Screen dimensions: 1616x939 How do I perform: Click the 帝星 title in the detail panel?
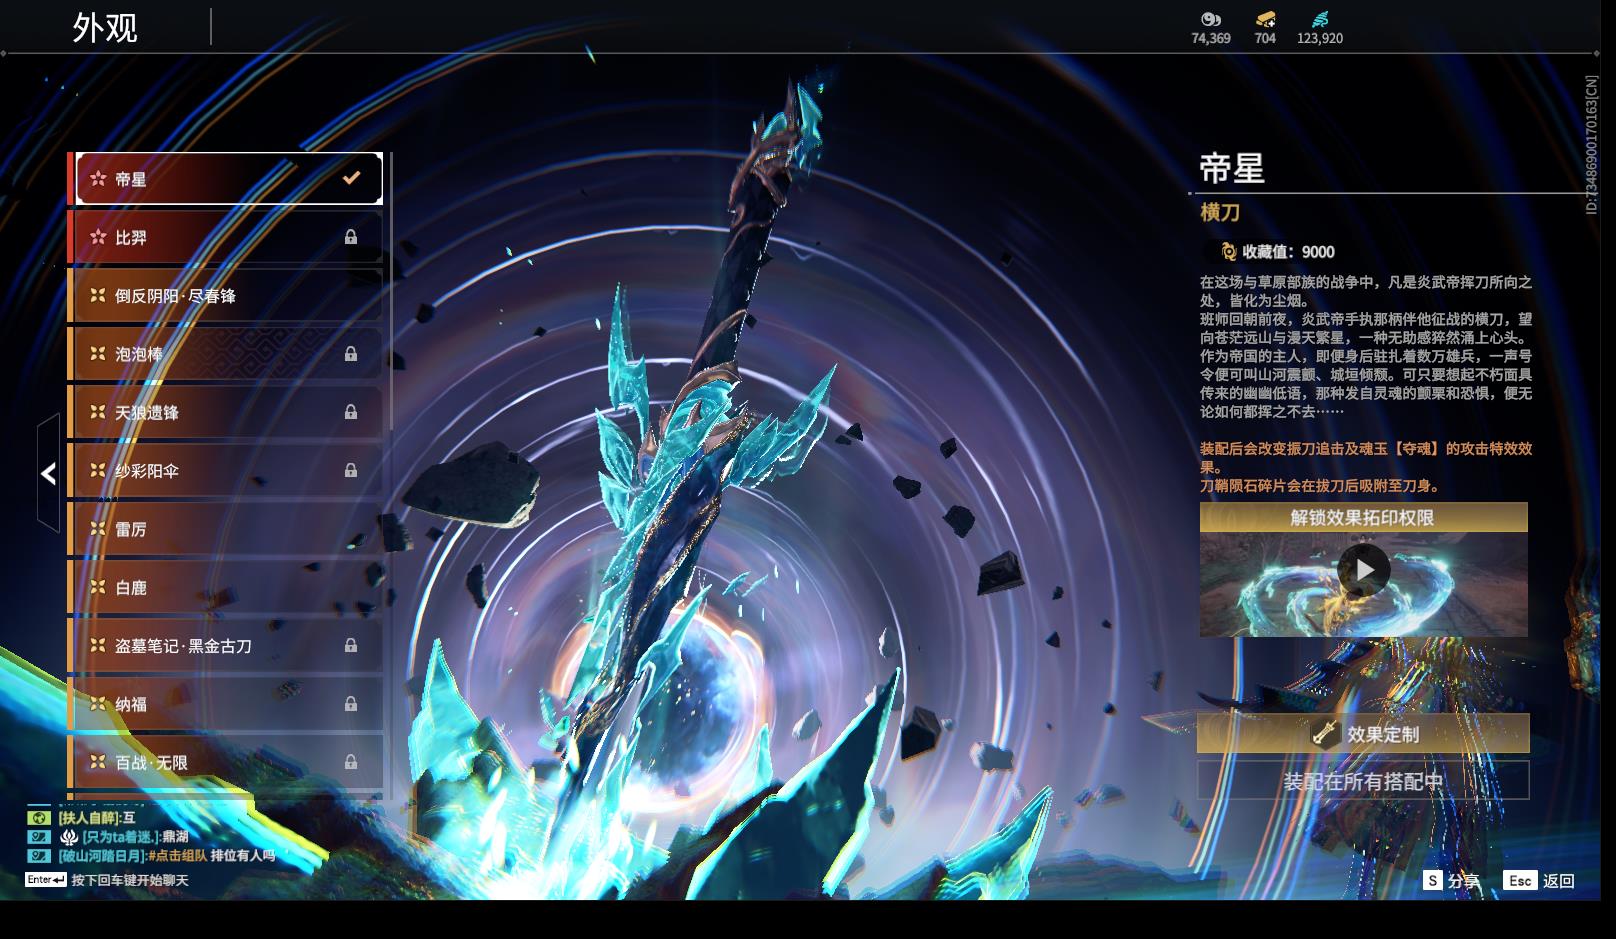(x=1232, y=168)
